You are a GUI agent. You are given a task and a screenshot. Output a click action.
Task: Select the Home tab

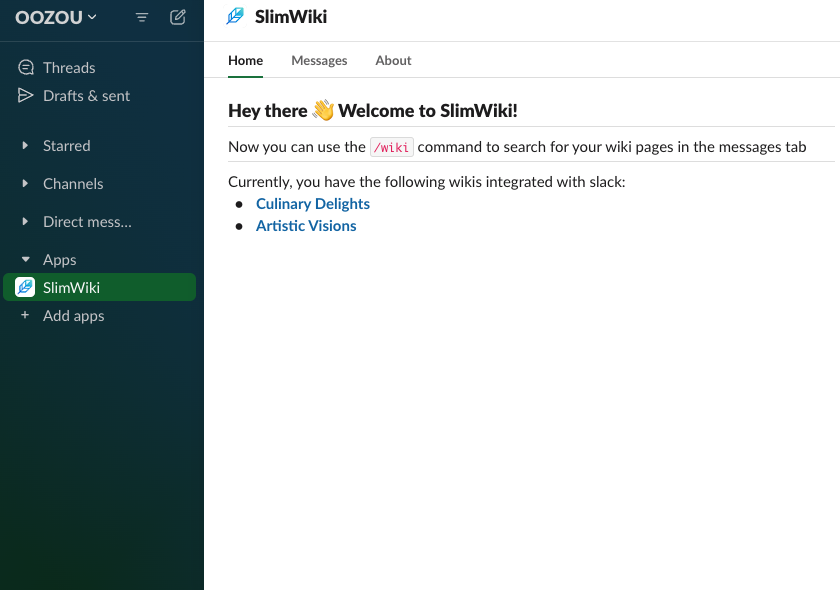coord(245,61)
